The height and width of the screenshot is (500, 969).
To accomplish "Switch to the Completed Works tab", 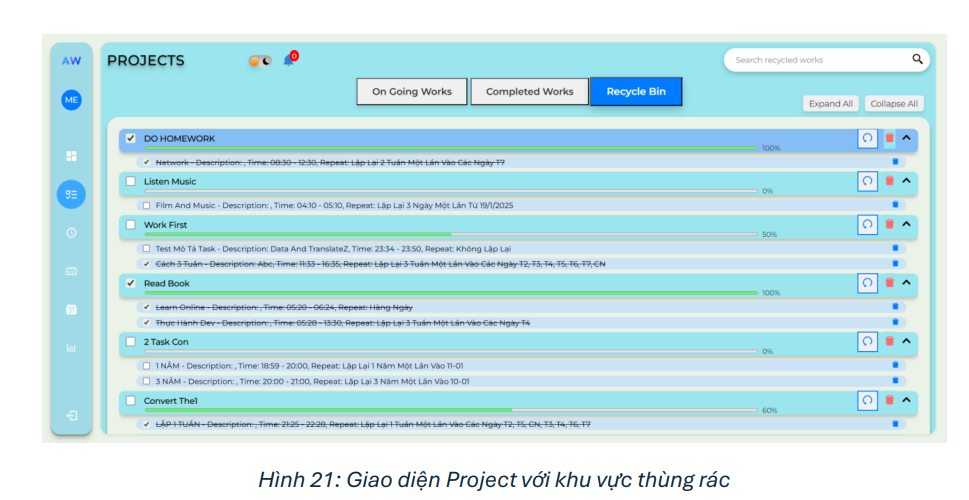I will 530,91.
